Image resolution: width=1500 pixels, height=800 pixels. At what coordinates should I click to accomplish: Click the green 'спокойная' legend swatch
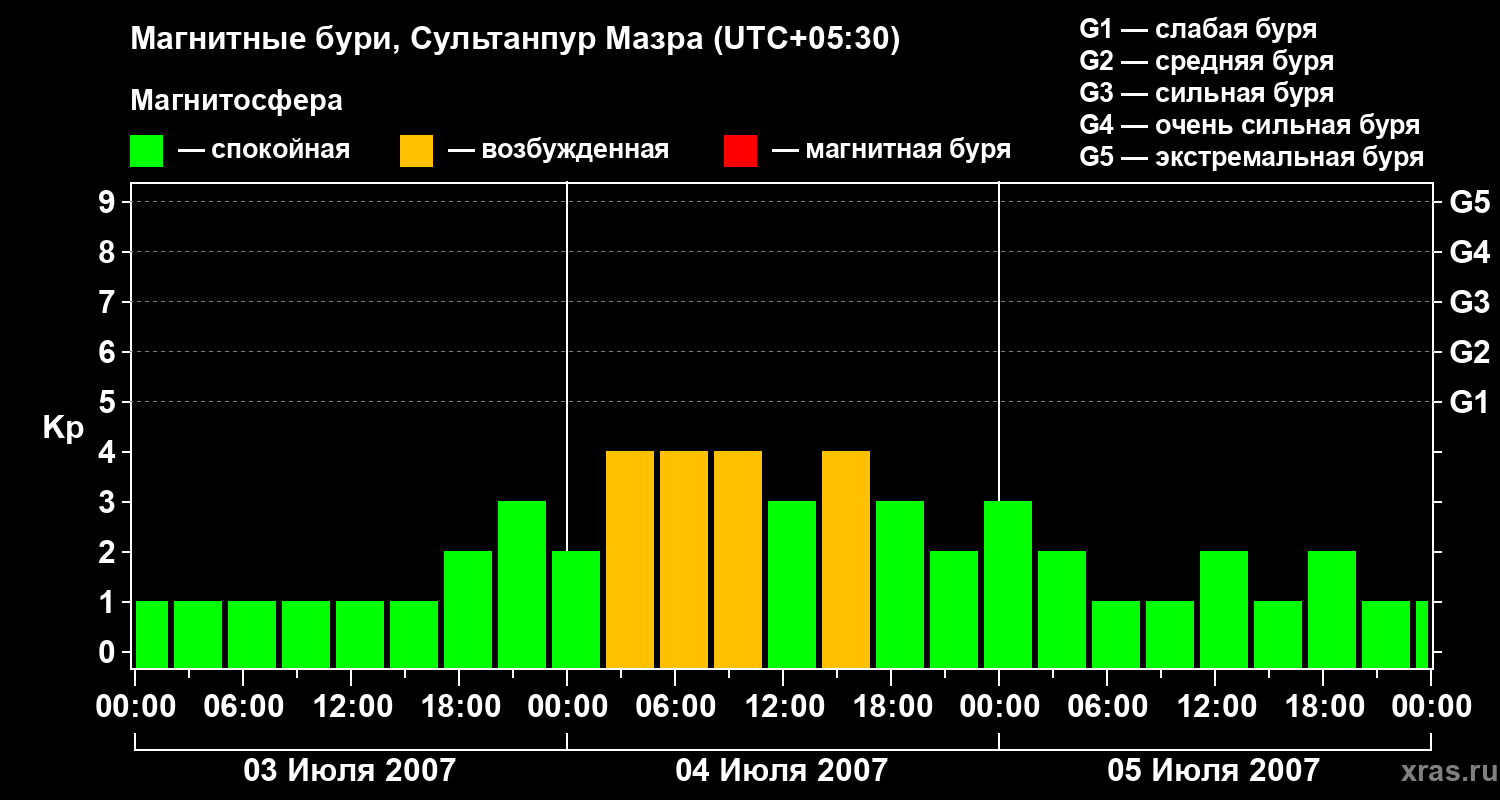[x=147, y=151]
